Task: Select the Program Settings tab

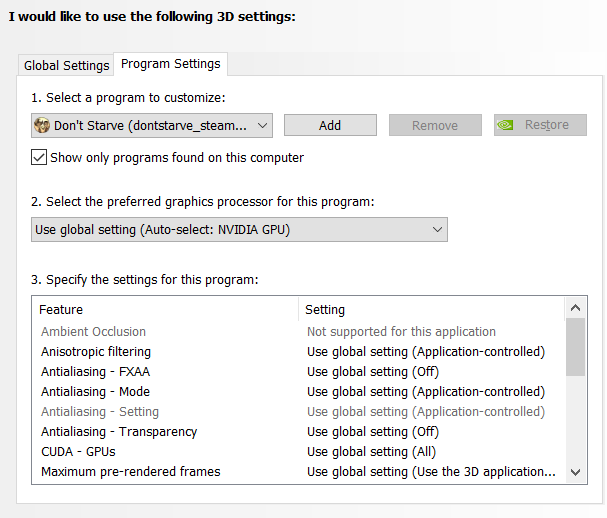Action: (171, 64)
